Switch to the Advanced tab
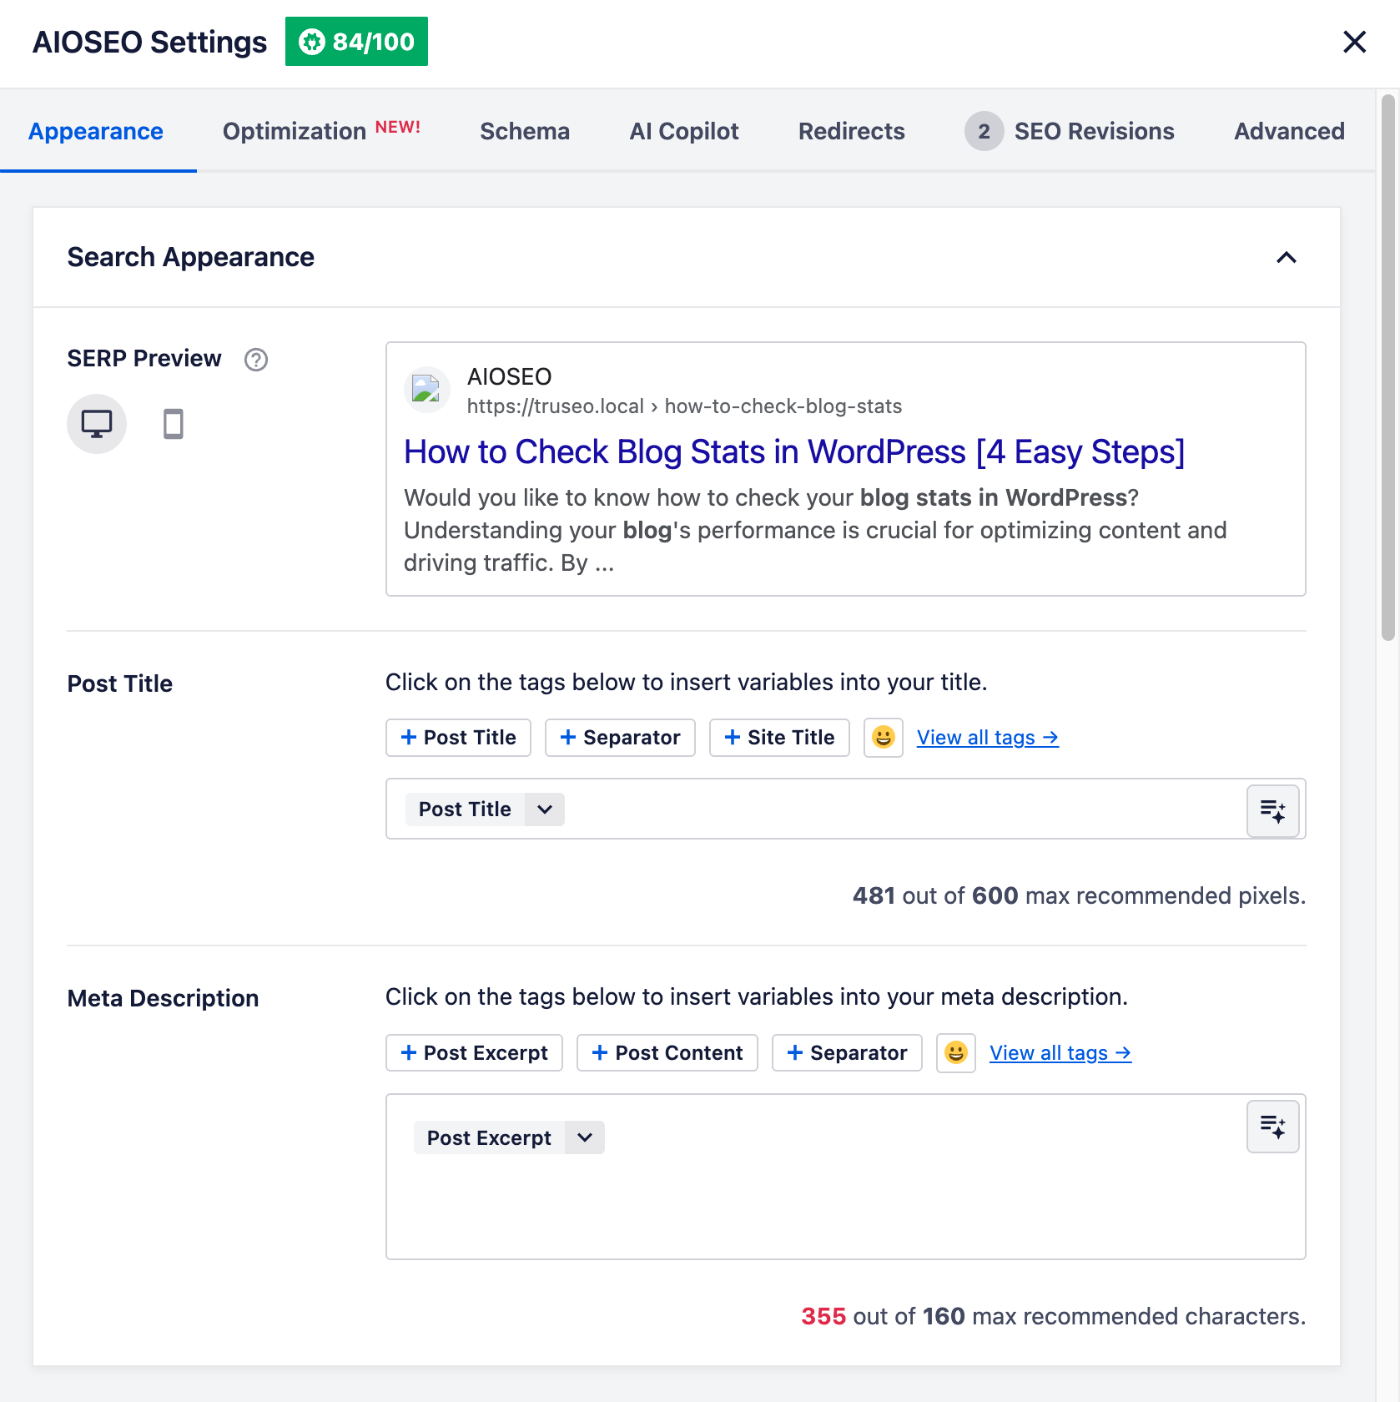Viewport: 1400px width, 1402px height. click(1289, 131)
